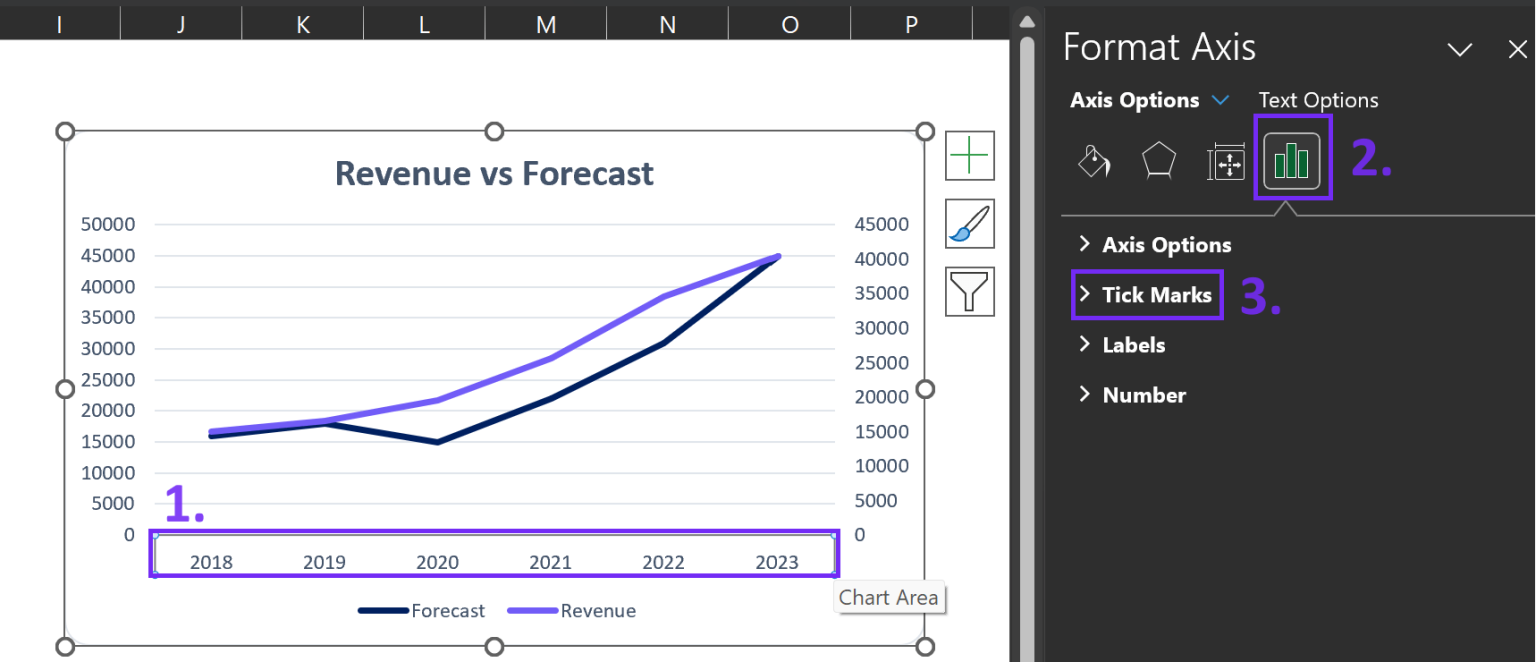Open the Size & Properties panel icon
This screenshot has width=1536, height=662.
1226,160
